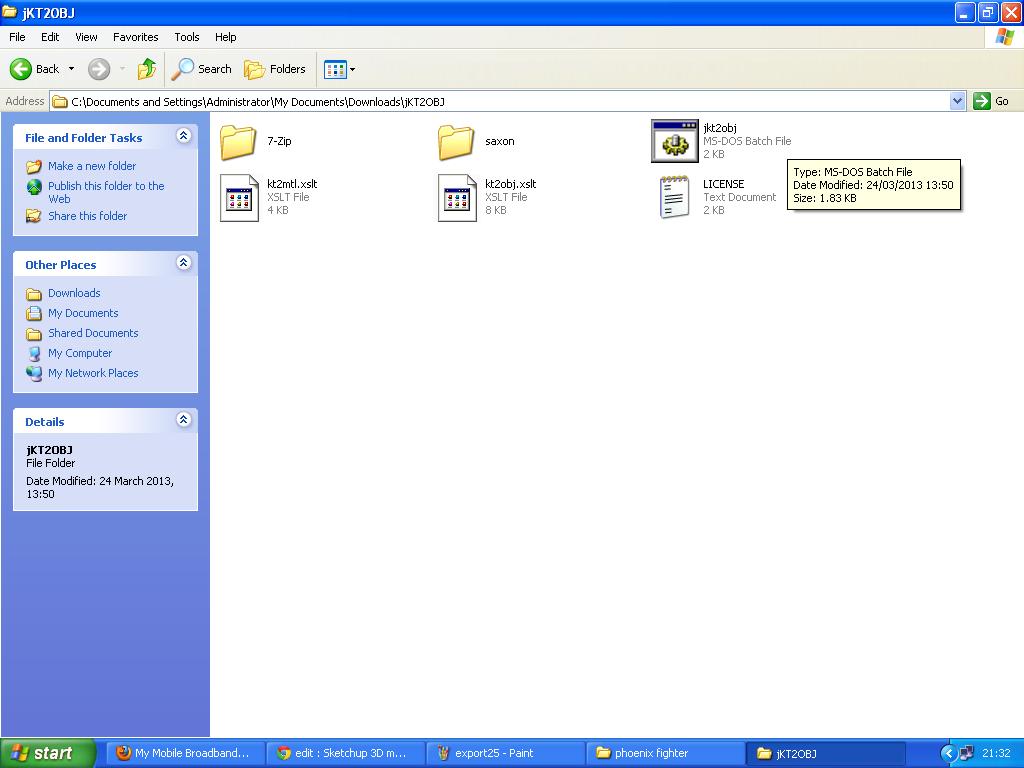This screenshot has width=1024, height=768.
Task: Go to Shared Documents link
Action: 93,333
